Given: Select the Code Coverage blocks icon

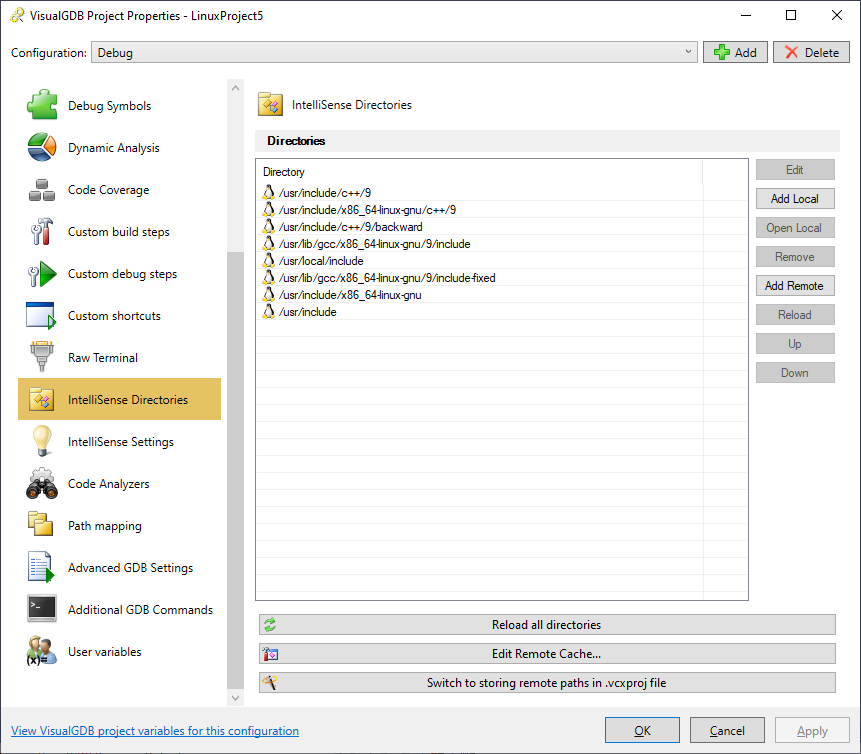Looking at the screenshot, I should [42, 189].
